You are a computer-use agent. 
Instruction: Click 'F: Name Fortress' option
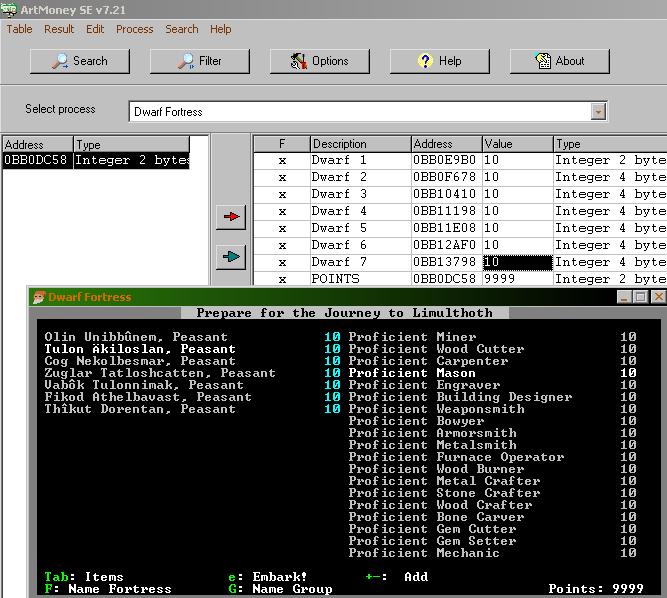click(108, 589)
